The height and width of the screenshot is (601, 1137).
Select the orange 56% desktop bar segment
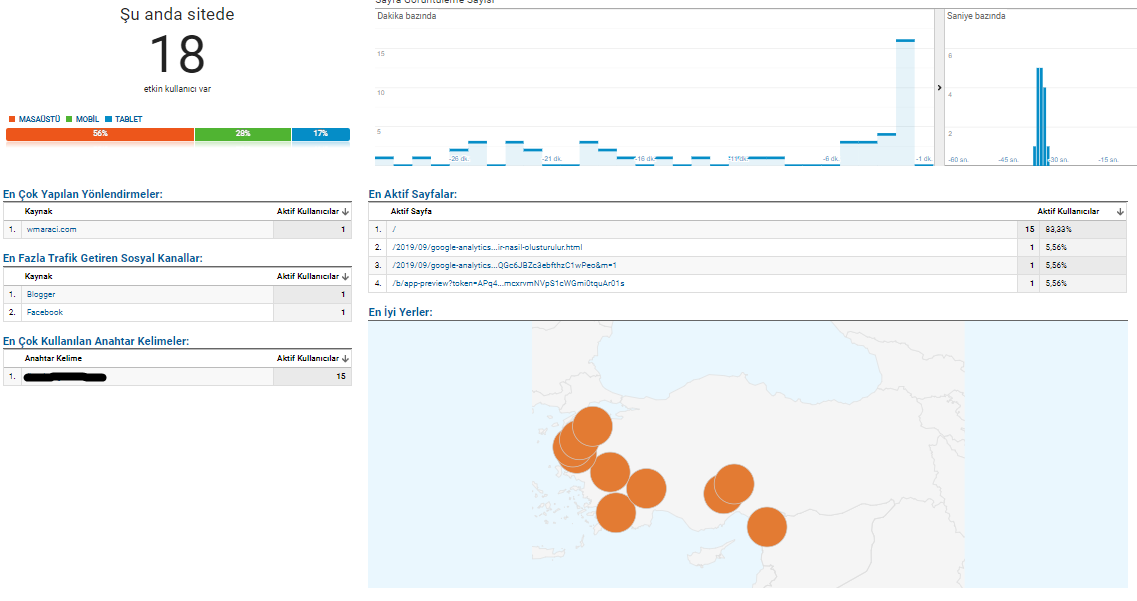100,134
